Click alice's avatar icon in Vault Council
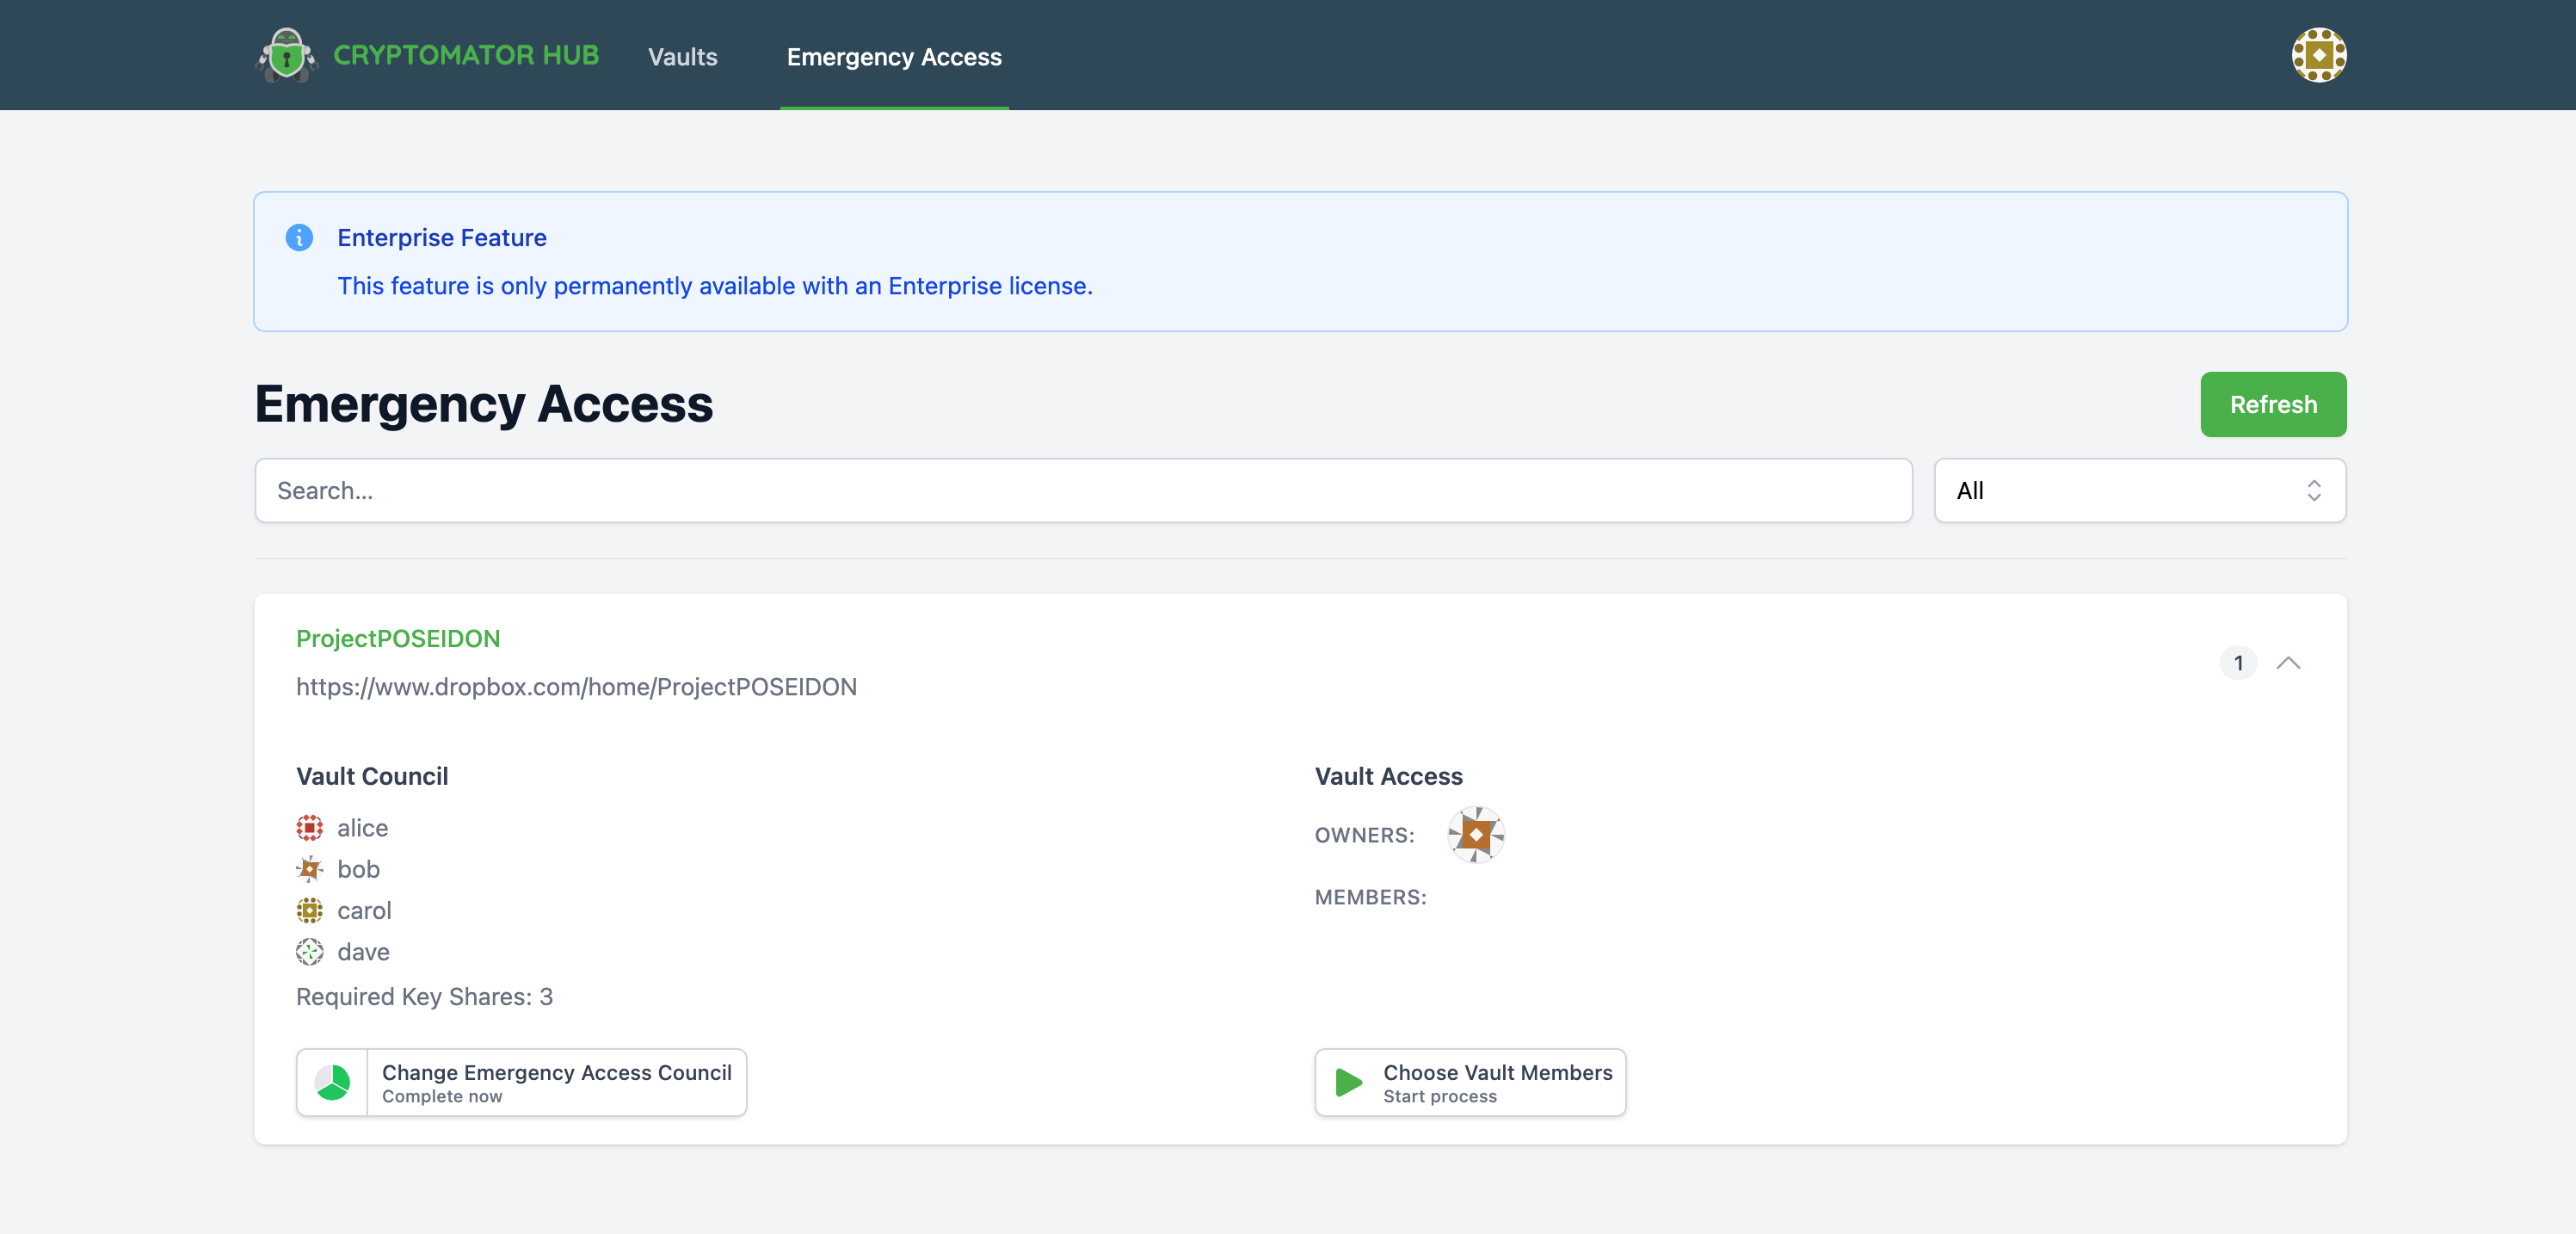2576x1234 pixels. 310,828
